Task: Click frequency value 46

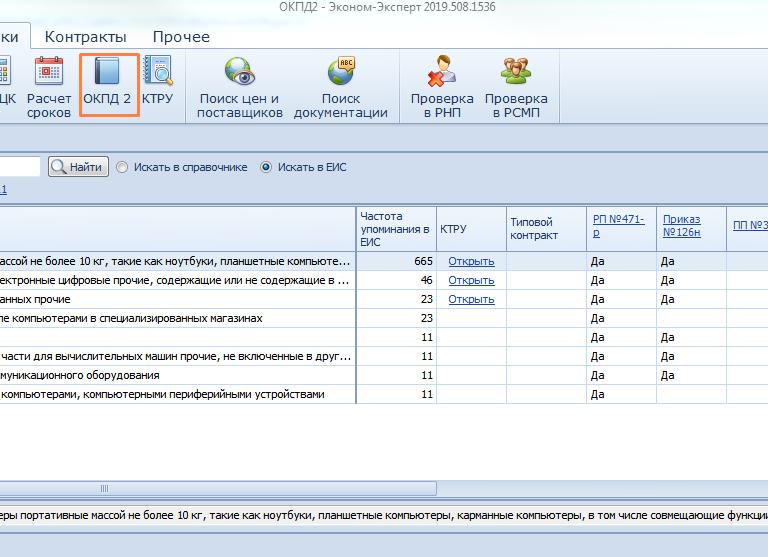Action: pos(426,280)
